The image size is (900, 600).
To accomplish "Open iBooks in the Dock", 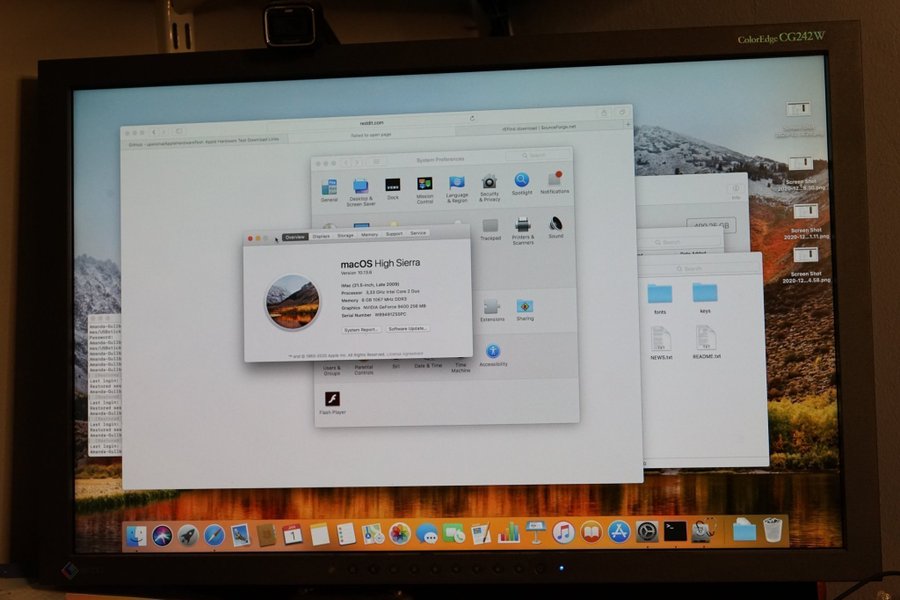I will tap(591, 532).
